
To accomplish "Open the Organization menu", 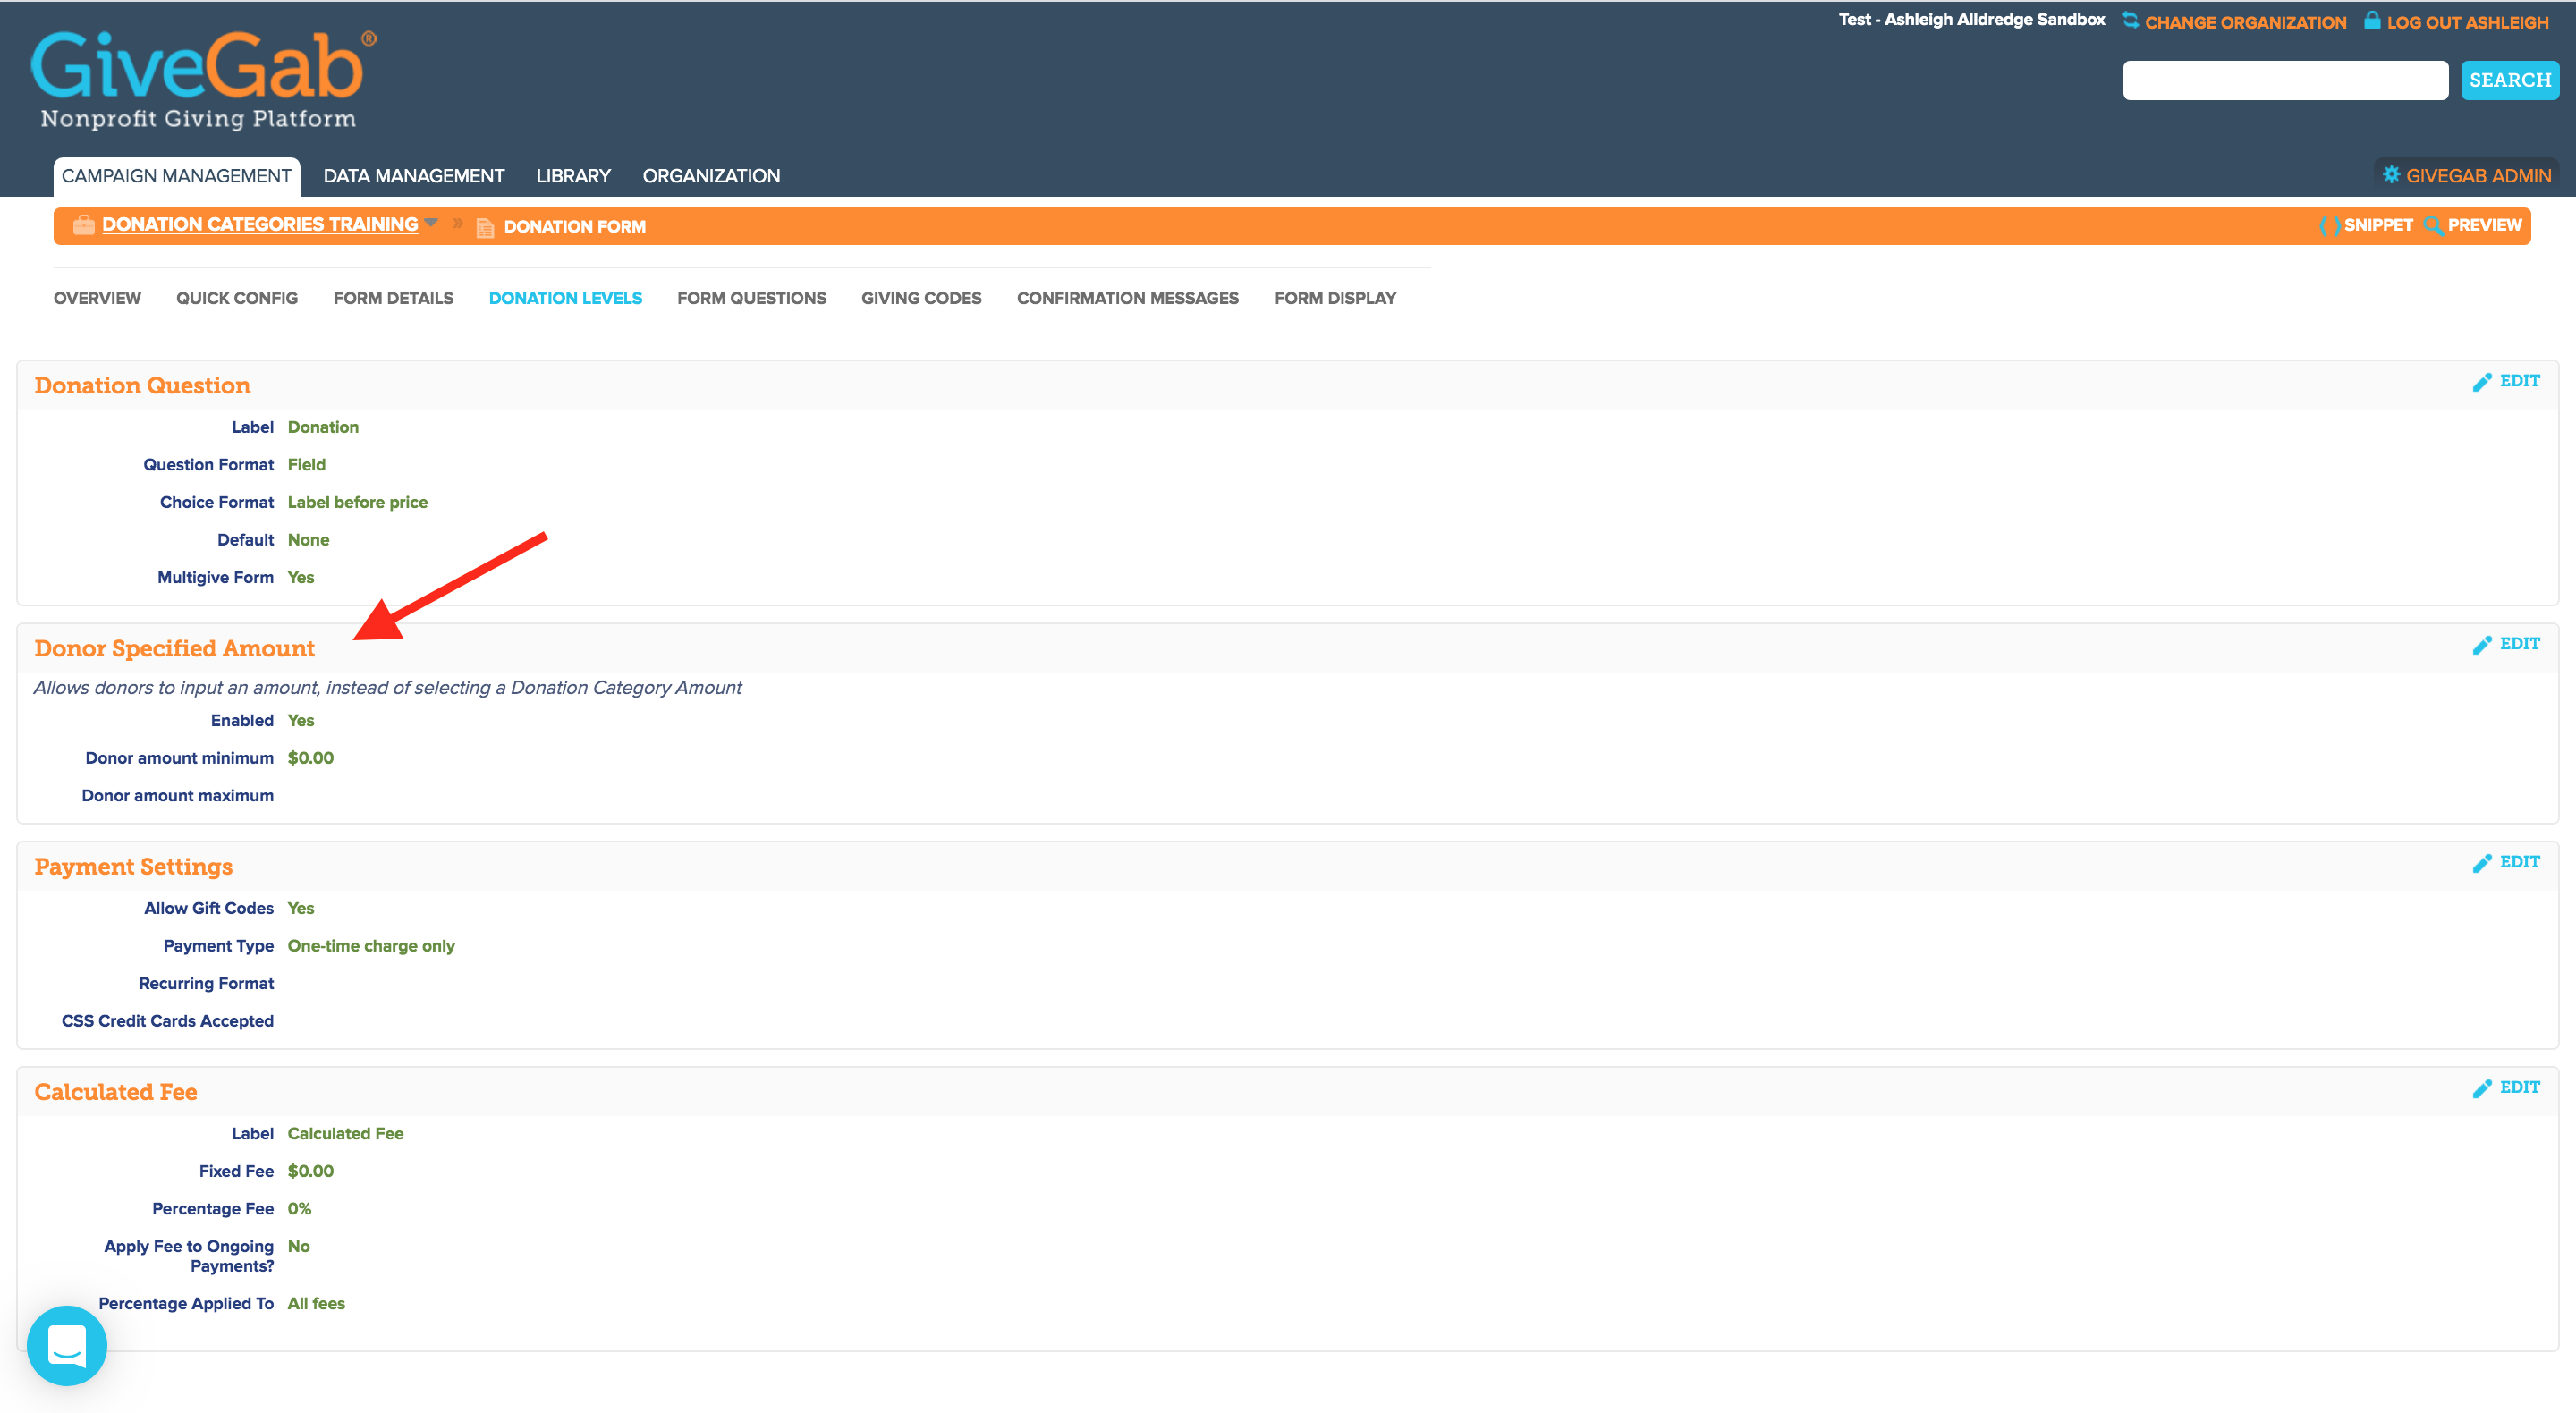I will click(x=711, y=176).
